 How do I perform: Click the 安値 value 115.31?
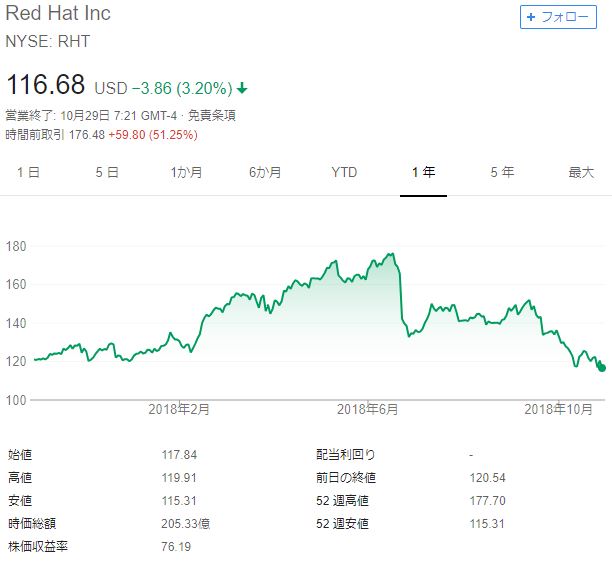179,501
